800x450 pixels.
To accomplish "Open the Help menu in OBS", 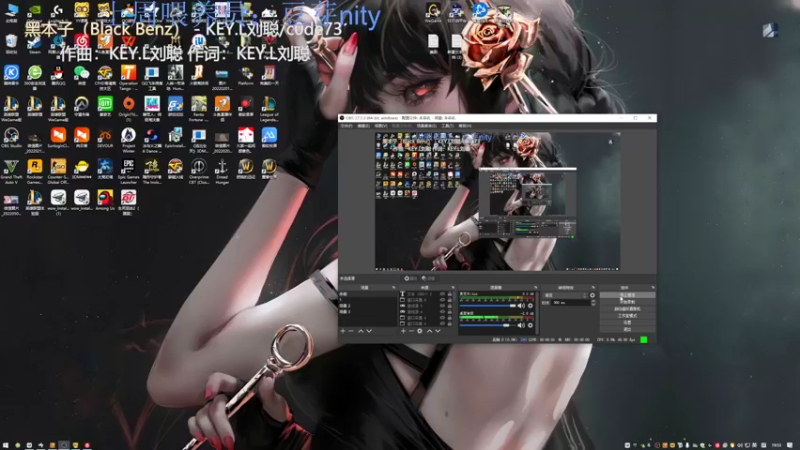I will 465,126.
